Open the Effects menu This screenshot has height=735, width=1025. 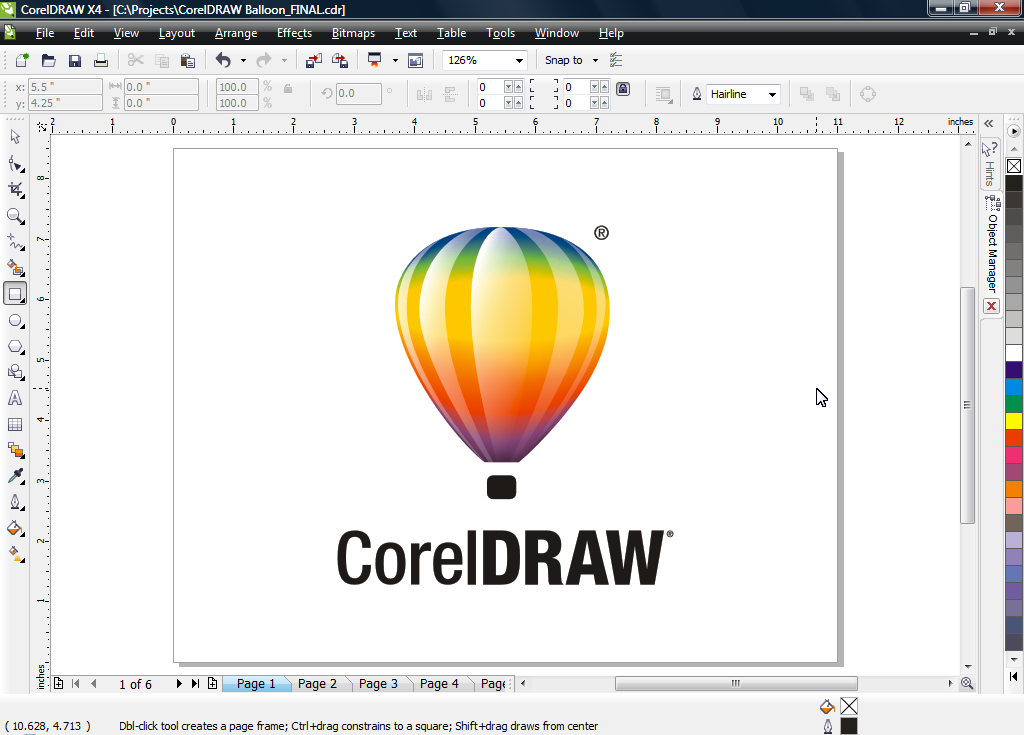(x=294, y=33)
